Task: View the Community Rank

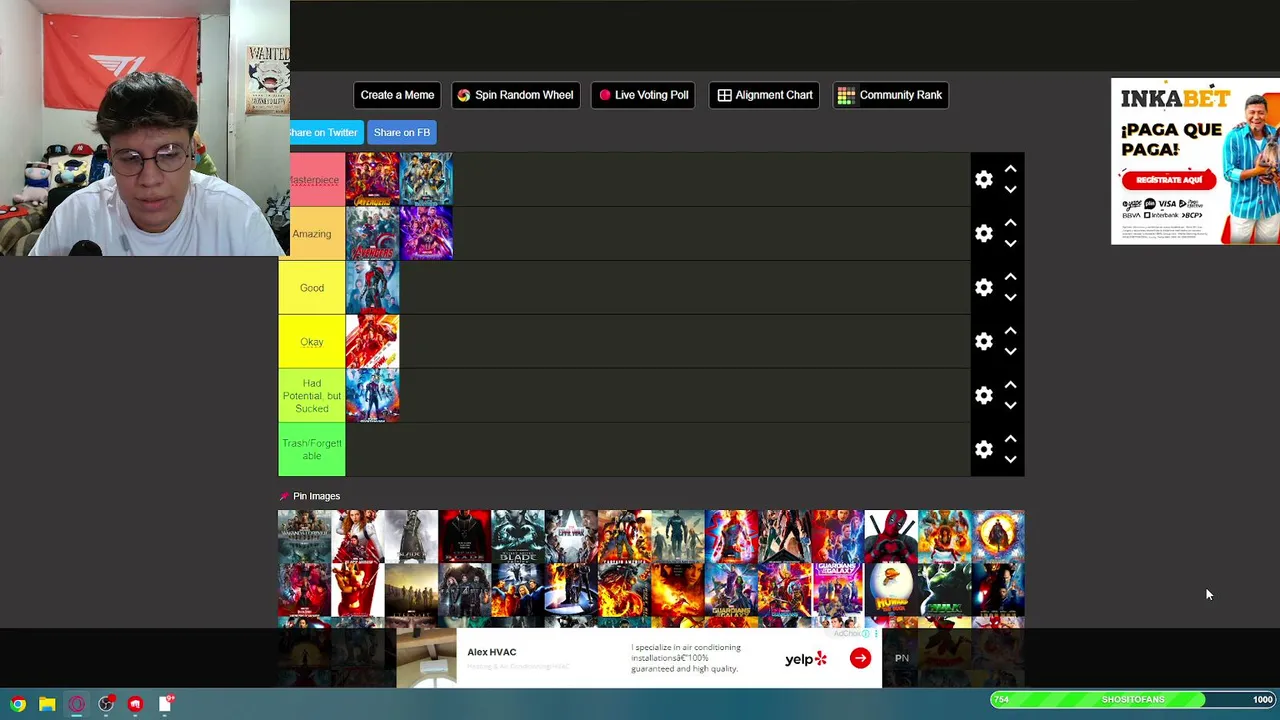Action: pos(890,95)
